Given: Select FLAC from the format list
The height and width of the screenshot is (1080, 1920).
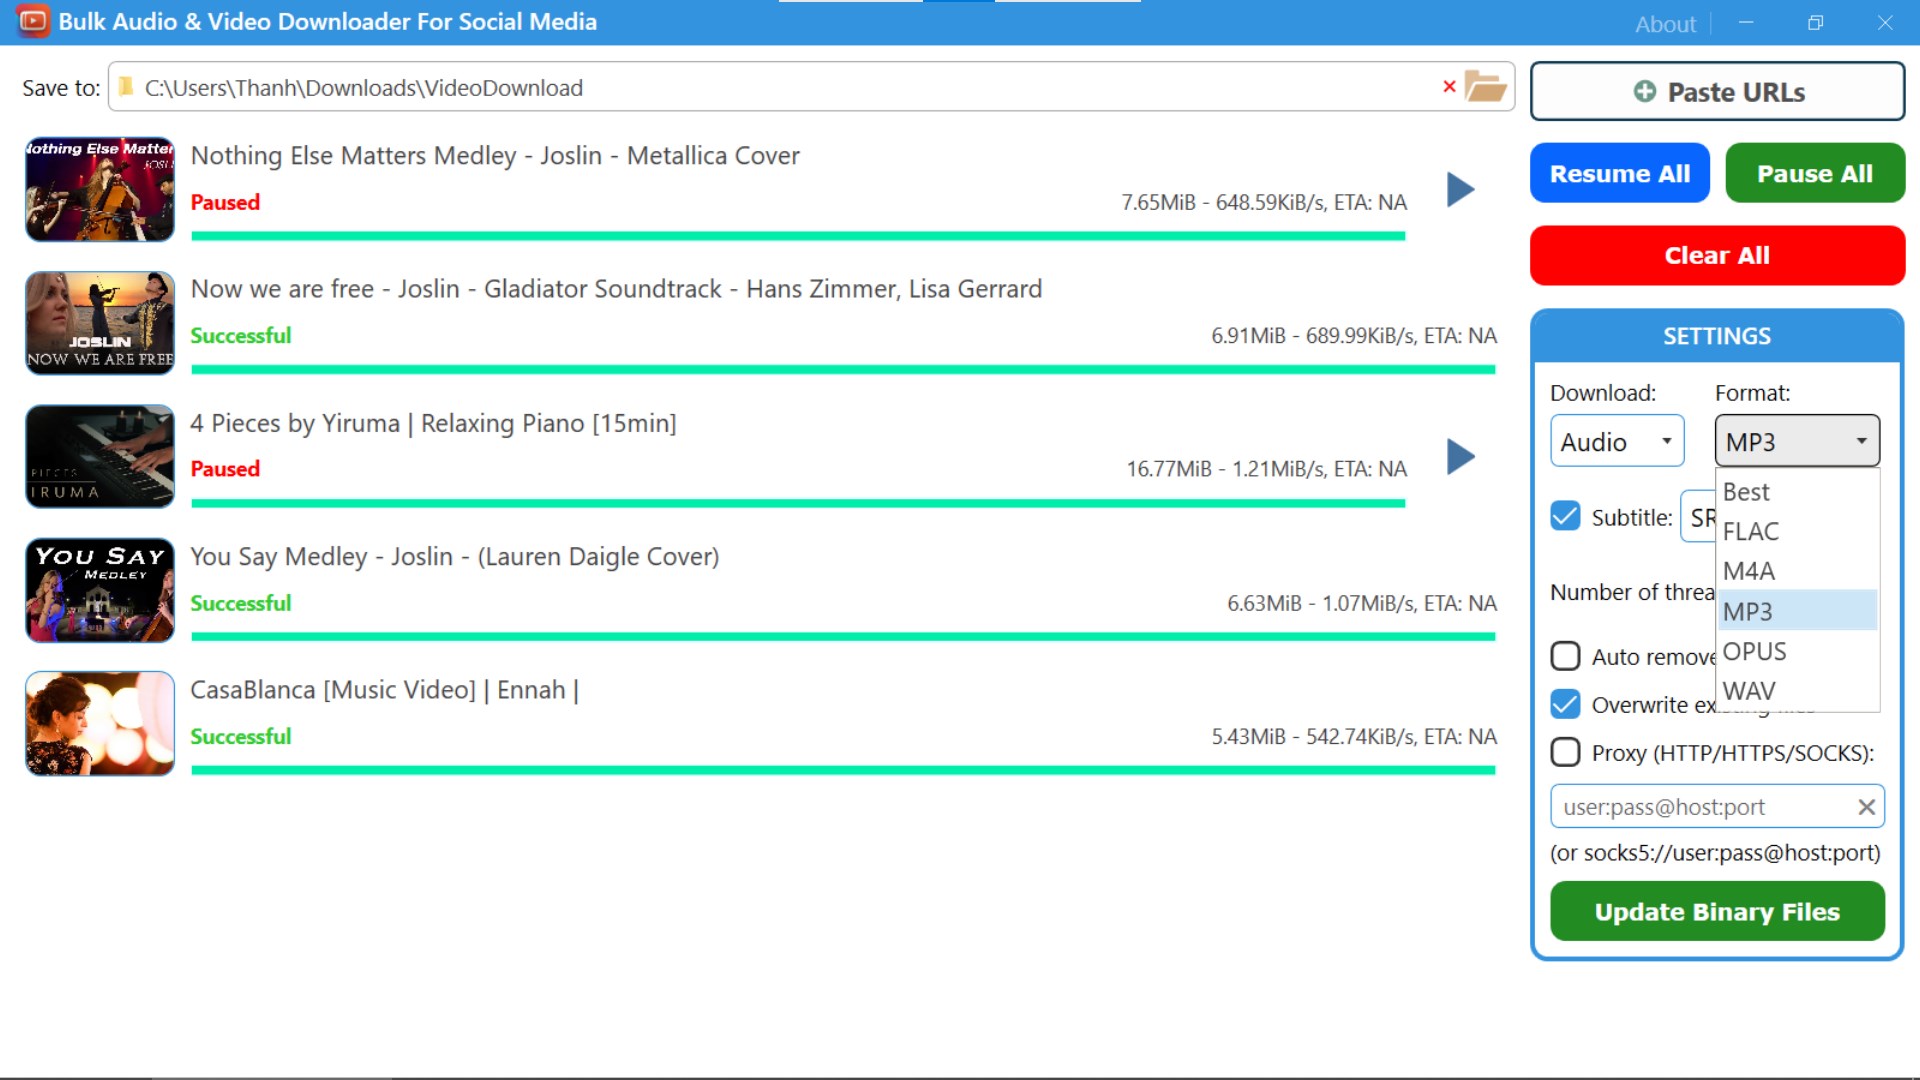Looking at the screenshot, I should pos(1751,531).
